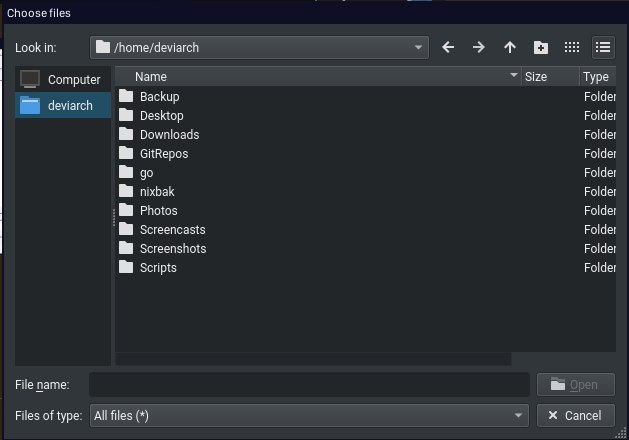This screenshot has width=629, height=440.
Task: Select the GitRepos folder
Action: pyautogui.click(x=365, y=154)
